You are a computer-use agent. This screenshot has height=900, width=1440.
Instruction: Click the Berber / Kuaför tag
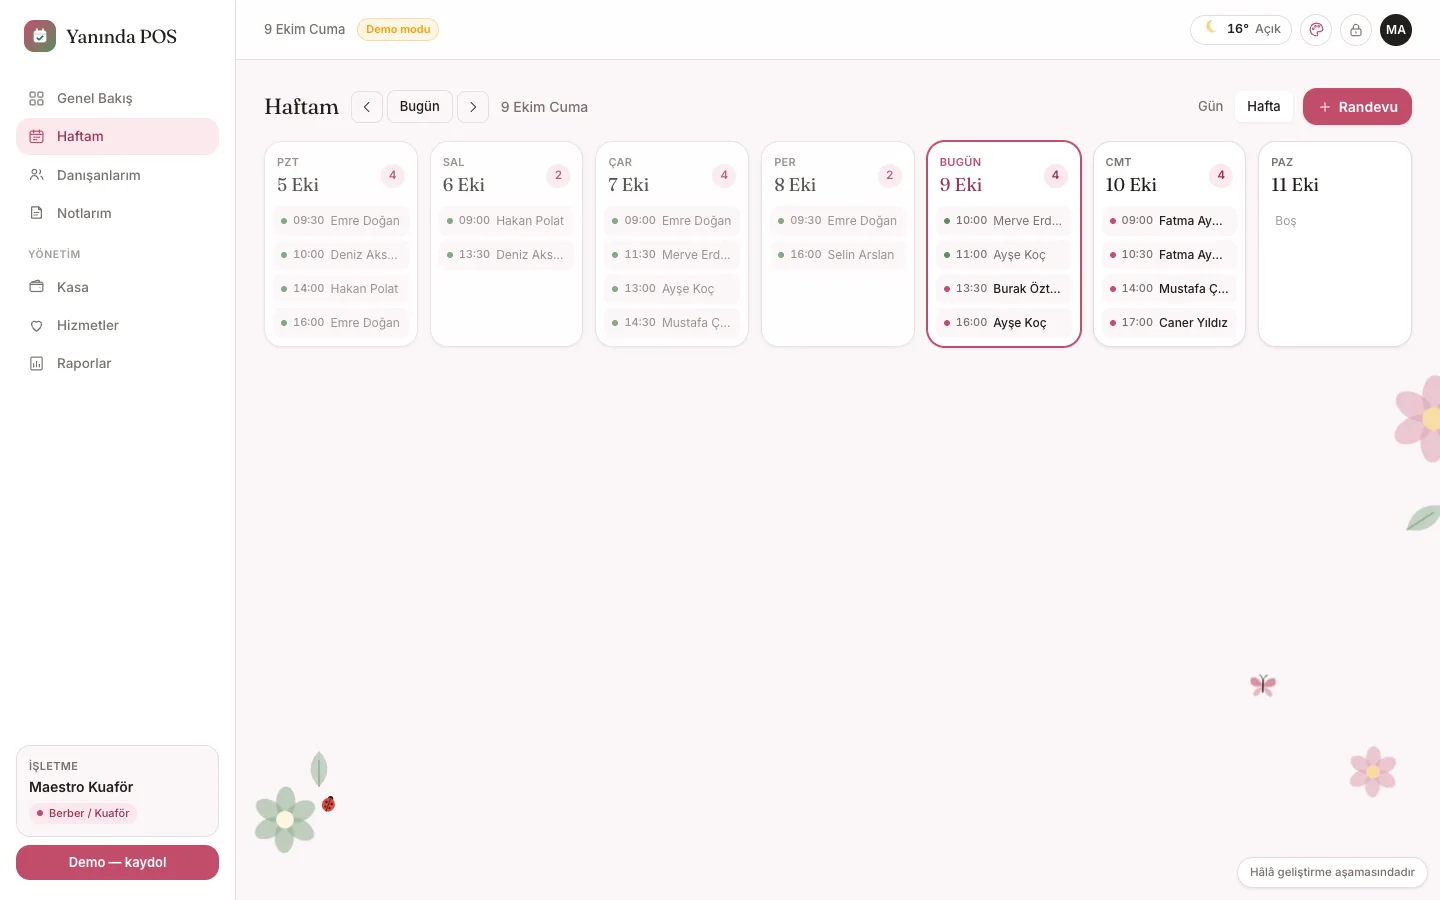(83, 813)
